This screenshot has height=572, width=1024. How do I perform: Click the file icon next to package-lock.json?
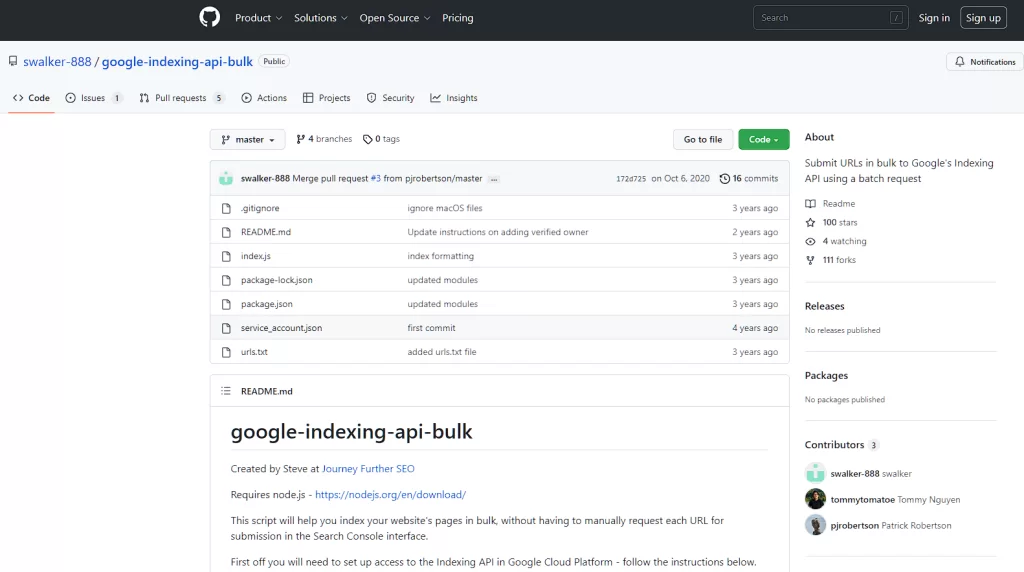(226, 280)
